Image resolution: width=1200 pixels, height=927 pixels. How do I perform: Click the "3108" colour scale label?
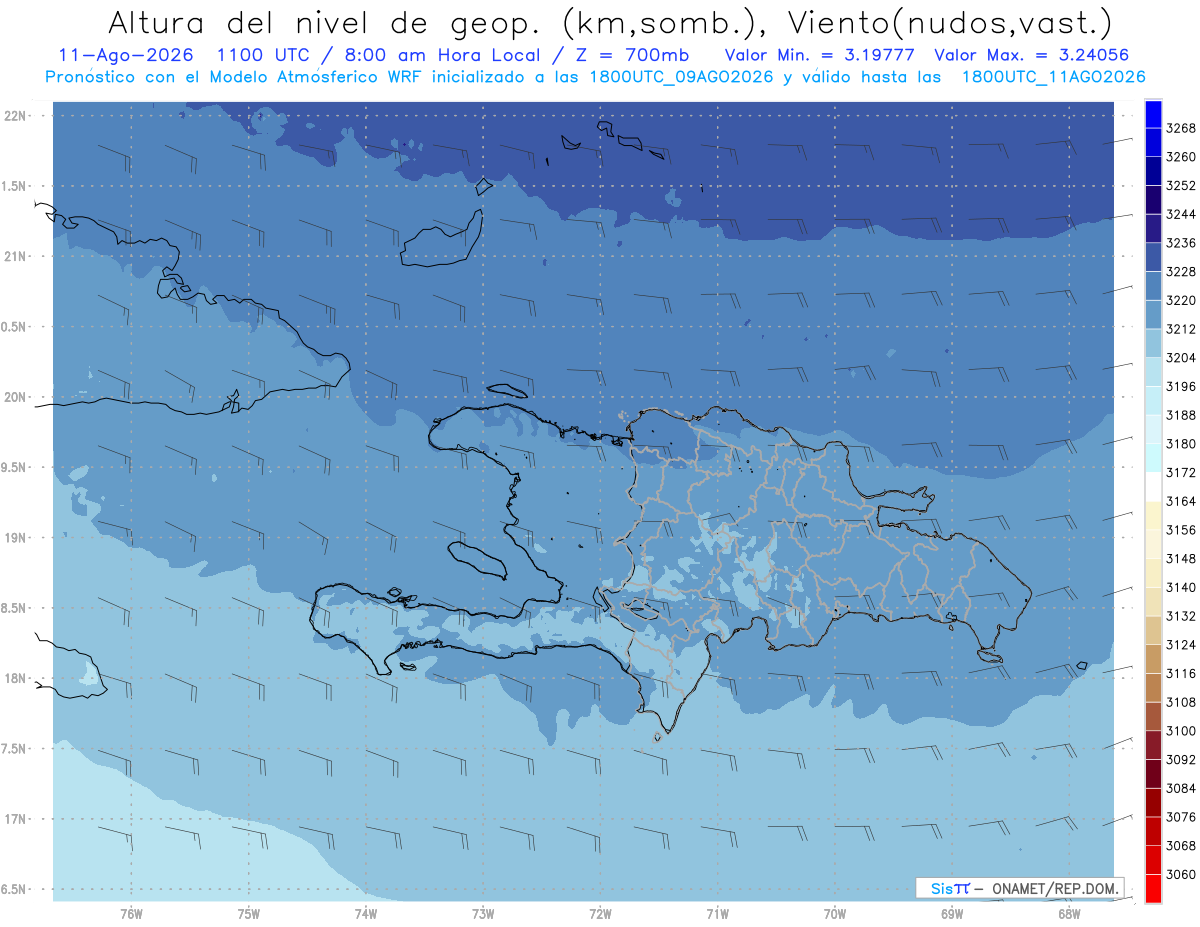1181,702
